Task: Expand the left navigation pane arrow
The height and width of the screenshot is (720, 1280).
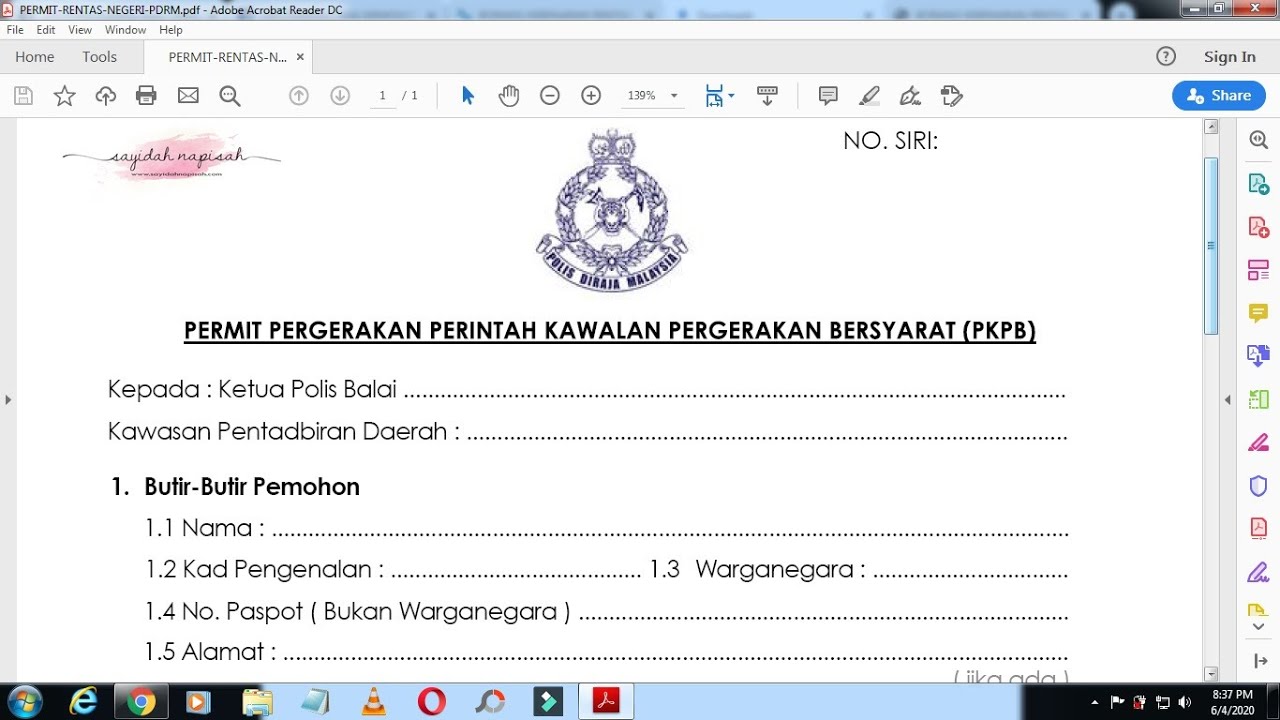Action: 8,400
